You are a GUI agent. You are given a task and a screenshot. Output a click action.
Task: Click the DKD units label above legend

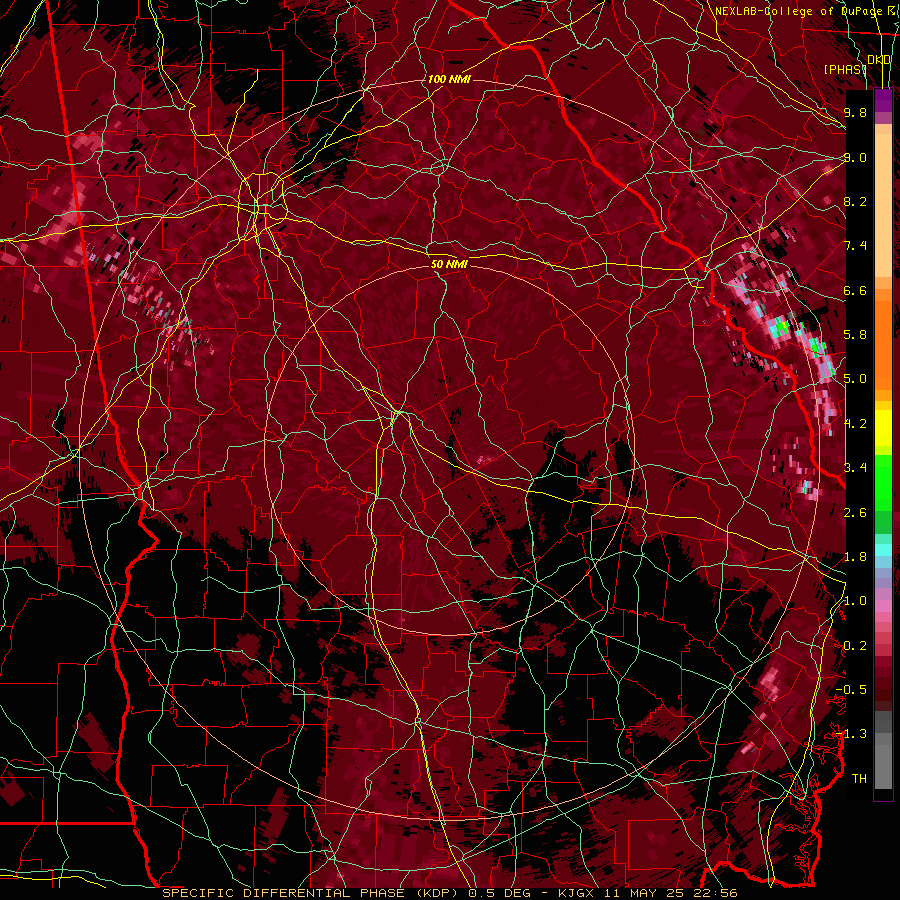879,60
